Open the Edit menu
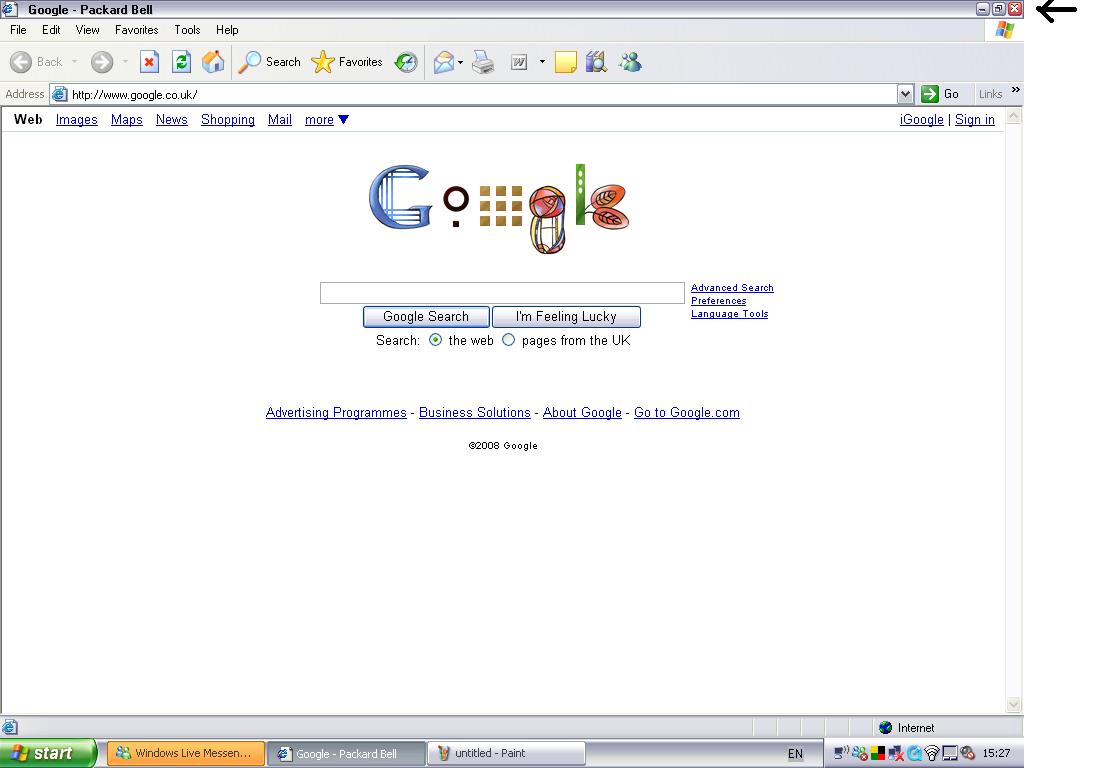 [x=51, y=30]
